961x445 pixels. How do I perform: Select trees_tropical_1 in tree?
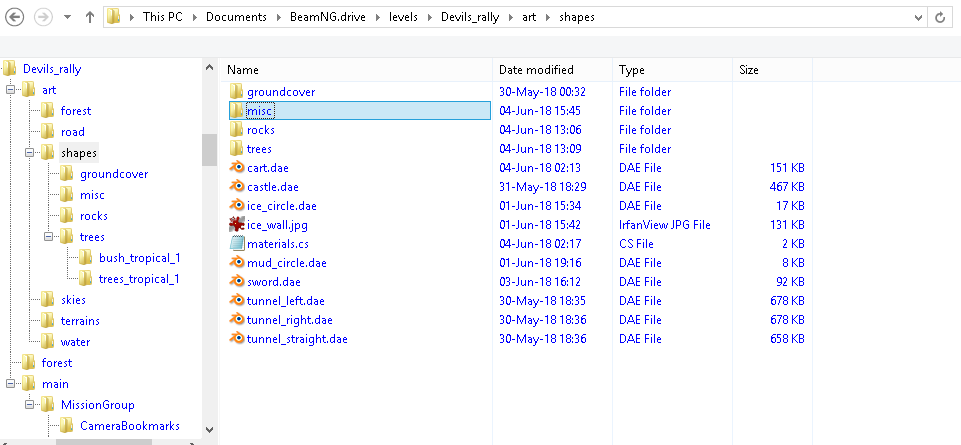tap(139, 279)
